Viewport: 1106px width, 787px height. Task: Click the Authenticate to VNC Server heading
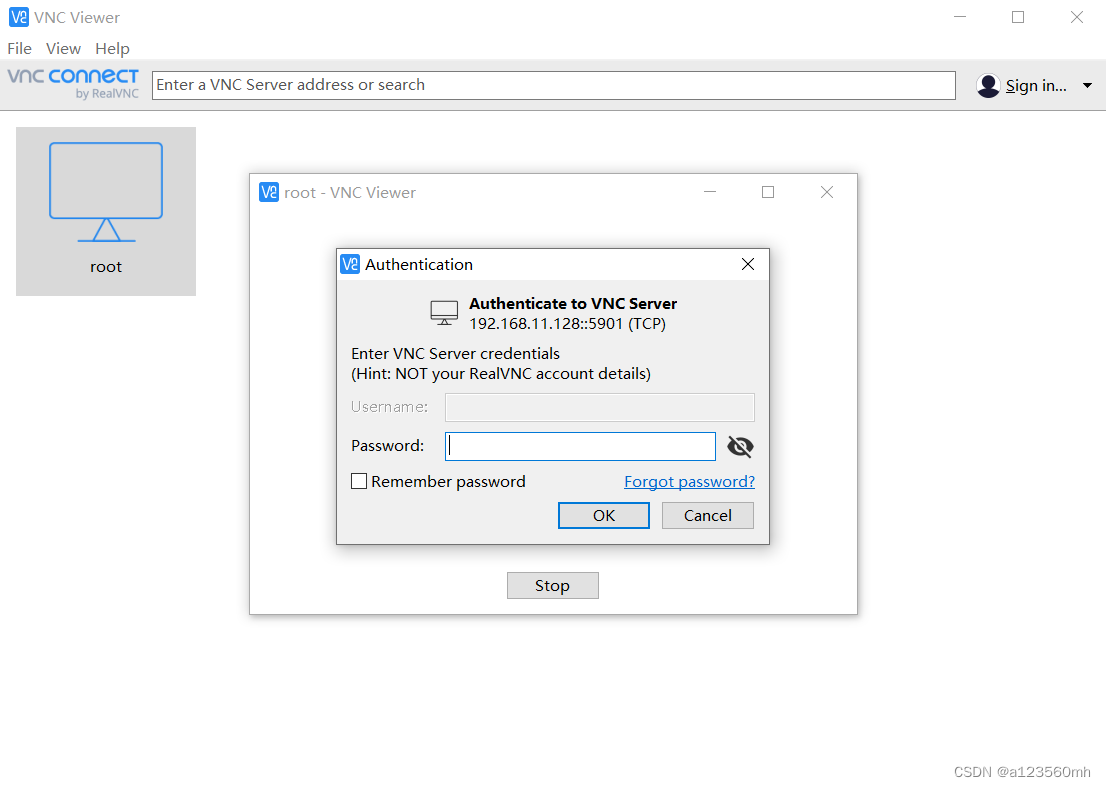[x=573, y=303]
